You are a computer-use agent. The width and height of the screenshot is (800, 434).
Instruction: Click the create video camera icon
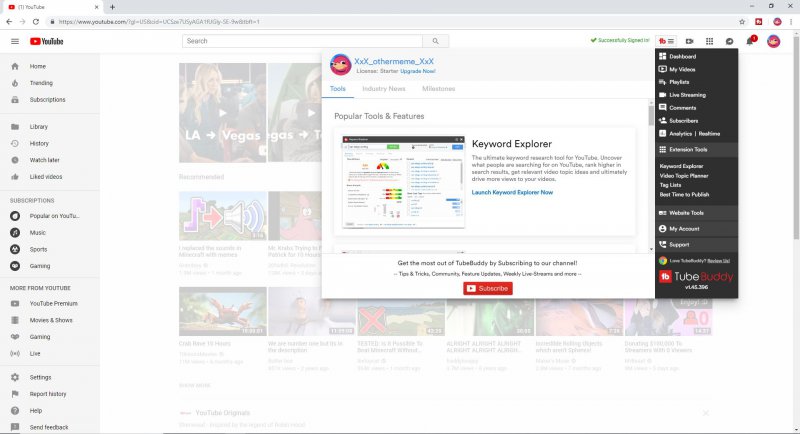point(689,41)
